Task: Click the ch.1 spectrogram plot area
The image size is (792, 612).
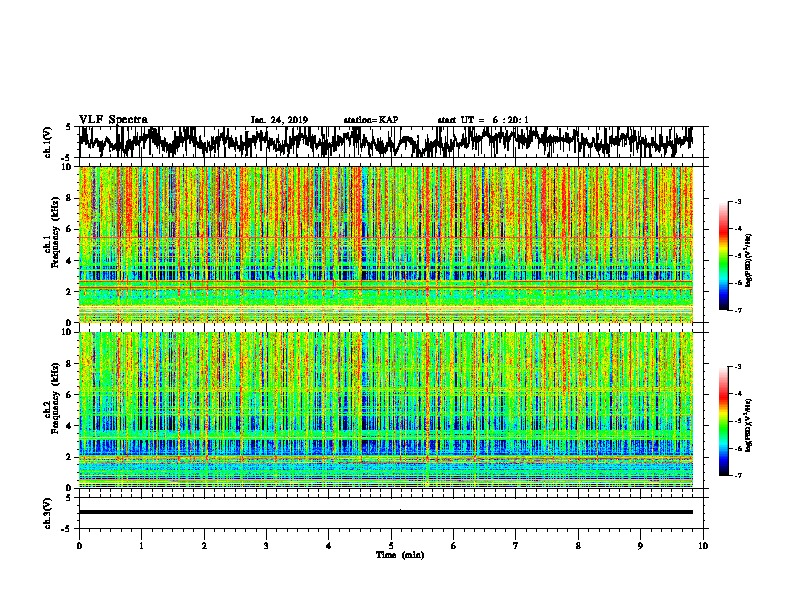Action: pos(385,244)
